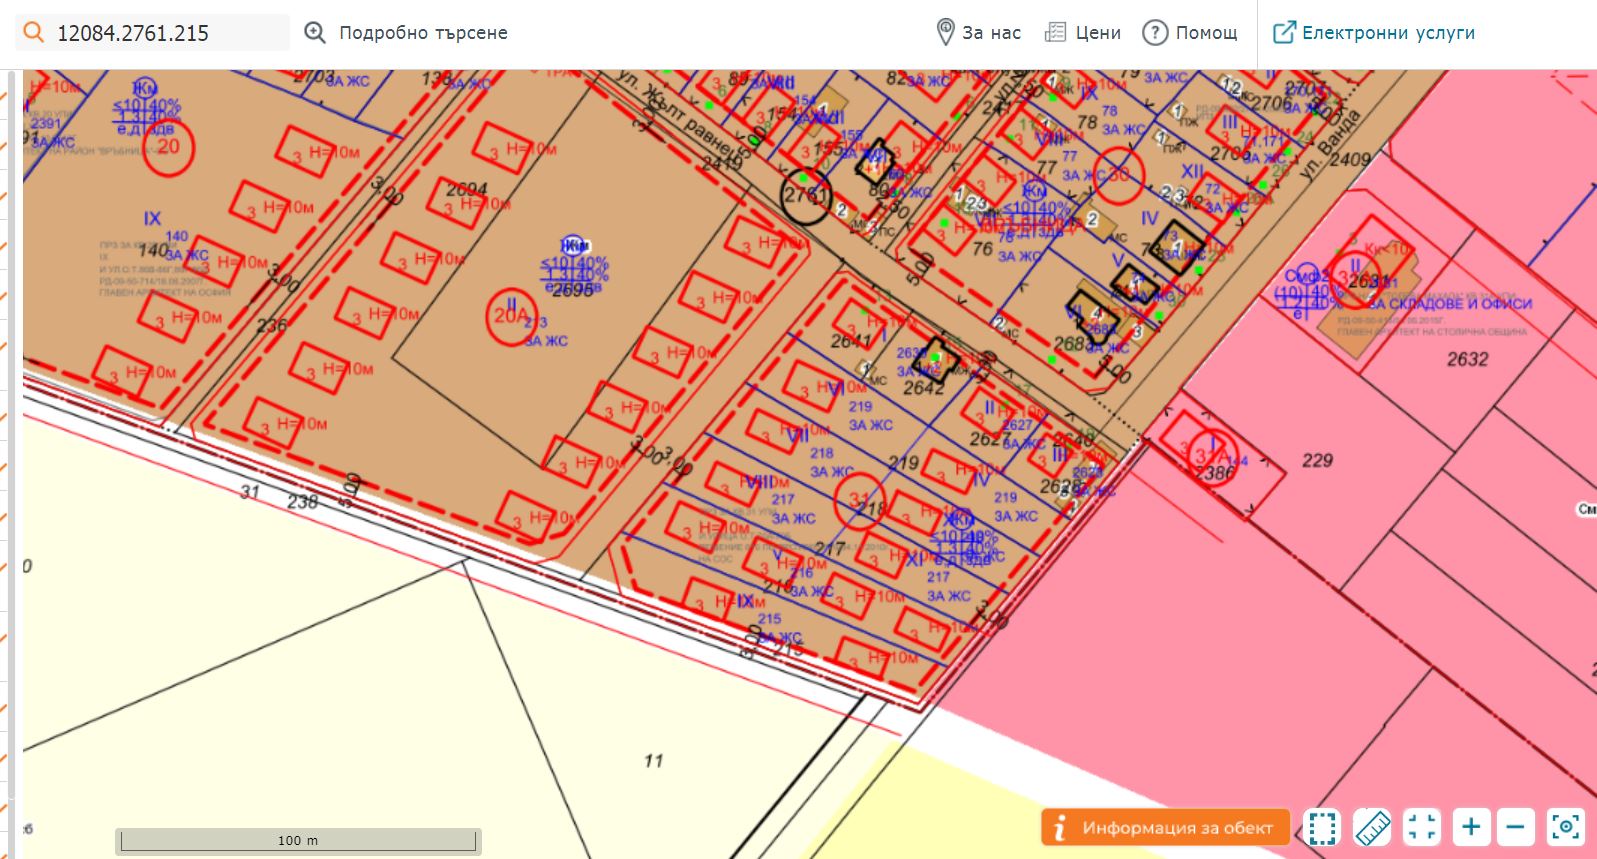Click the 100 m scale bar
The image size is (1597, 859).
298,841
